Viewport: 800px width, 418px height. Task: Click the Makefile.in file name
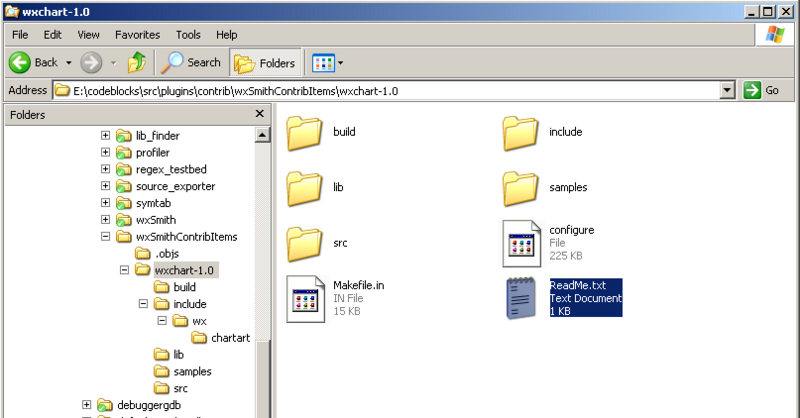pyautogui.click(x=359, y=285)
